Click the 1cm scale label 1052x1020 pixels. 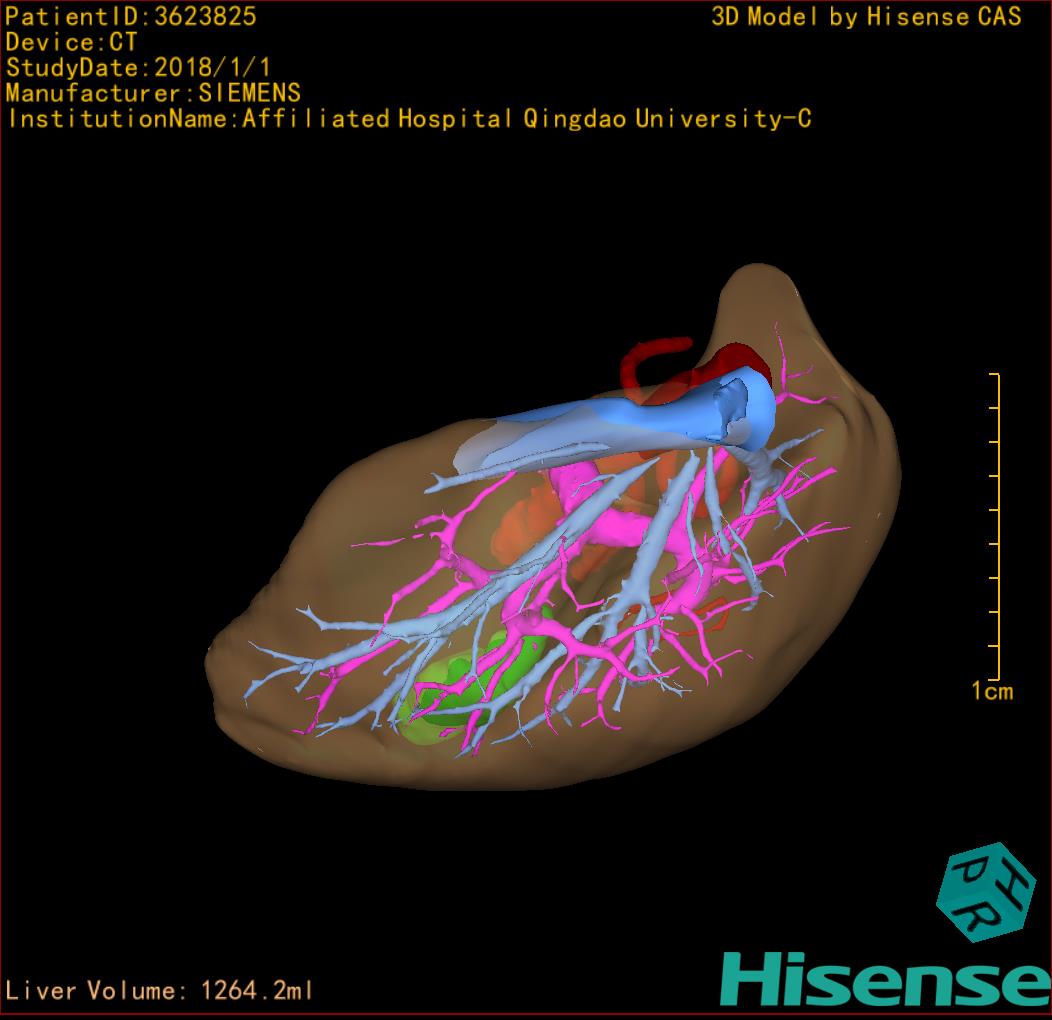[x=992, y=691]
